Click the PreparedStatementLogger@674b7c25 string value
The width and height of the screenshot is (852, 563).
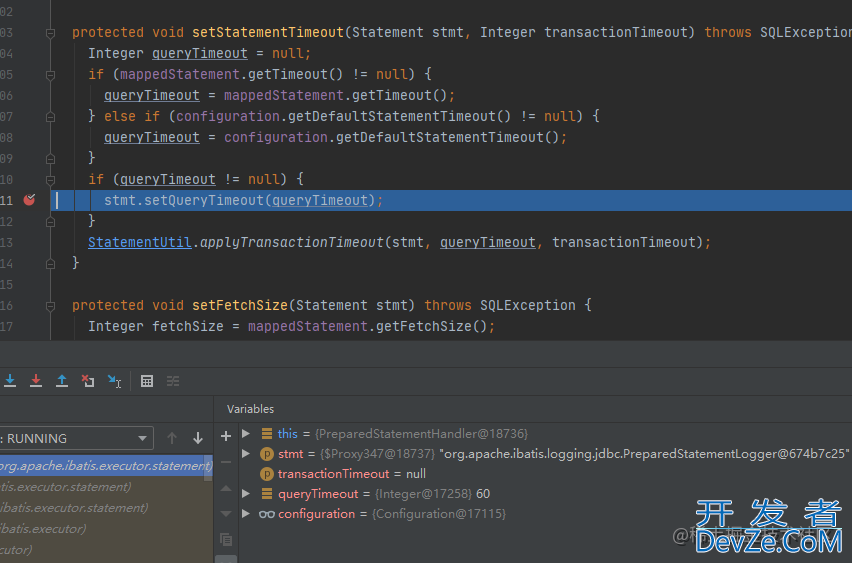[x=644, y=453]
